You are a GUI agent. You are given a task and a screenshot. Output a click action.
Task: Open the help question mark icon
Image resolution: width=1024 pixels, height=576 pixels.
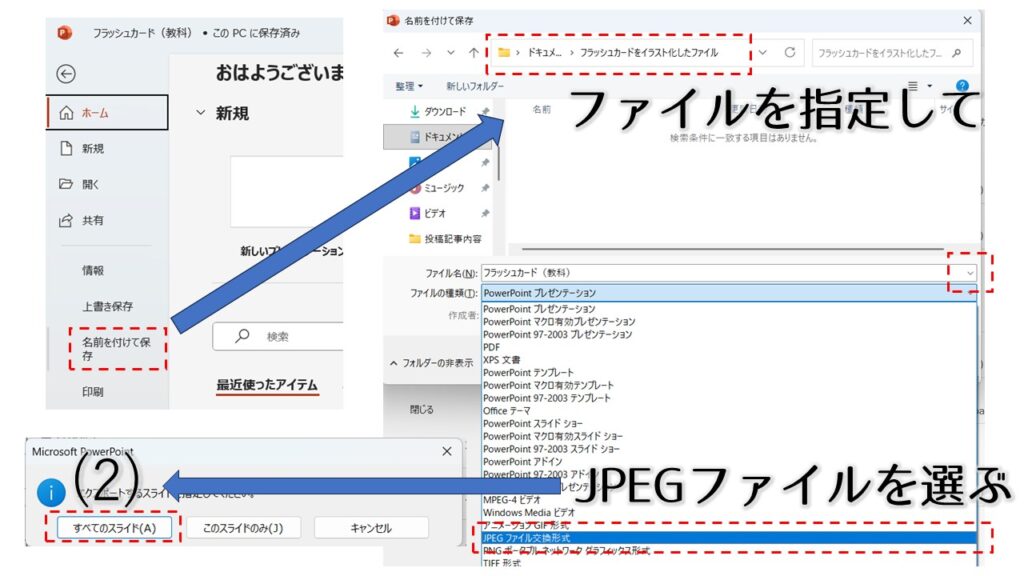[x=962, y=87]
